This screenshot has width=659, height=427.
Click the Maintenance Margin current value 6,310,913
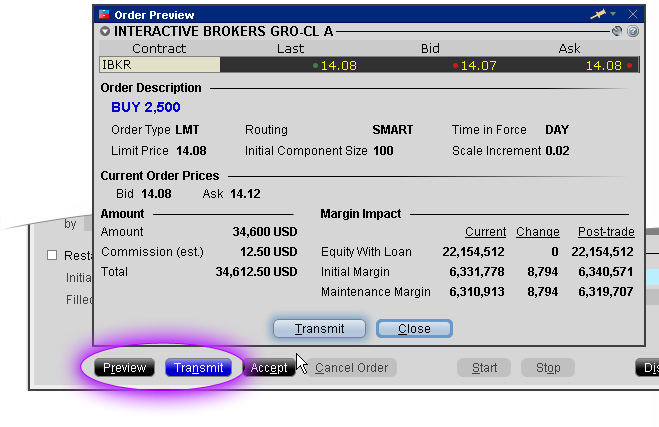pos(477,292)
